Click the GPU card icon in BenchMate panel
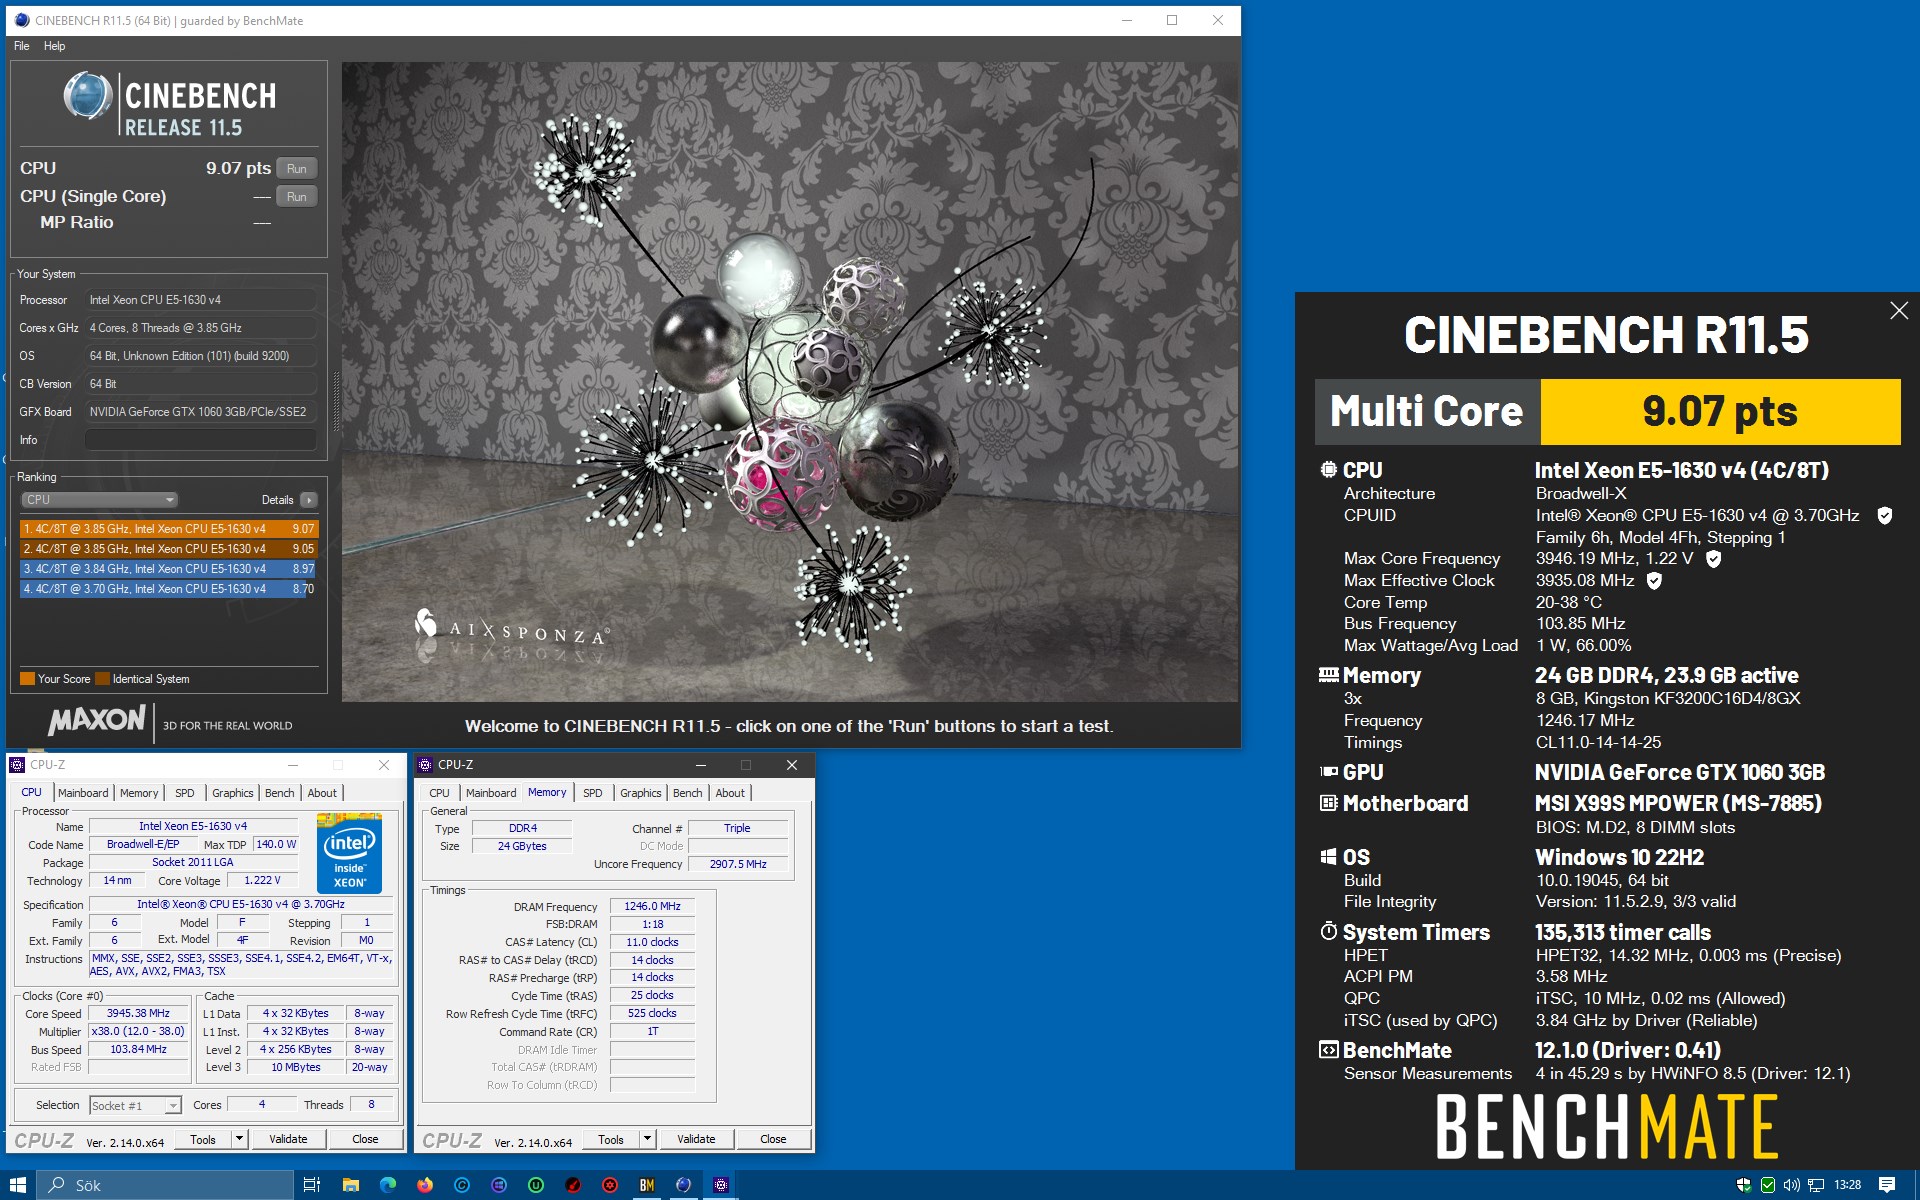The image size is (1920, 1200). click(1328, 771)
